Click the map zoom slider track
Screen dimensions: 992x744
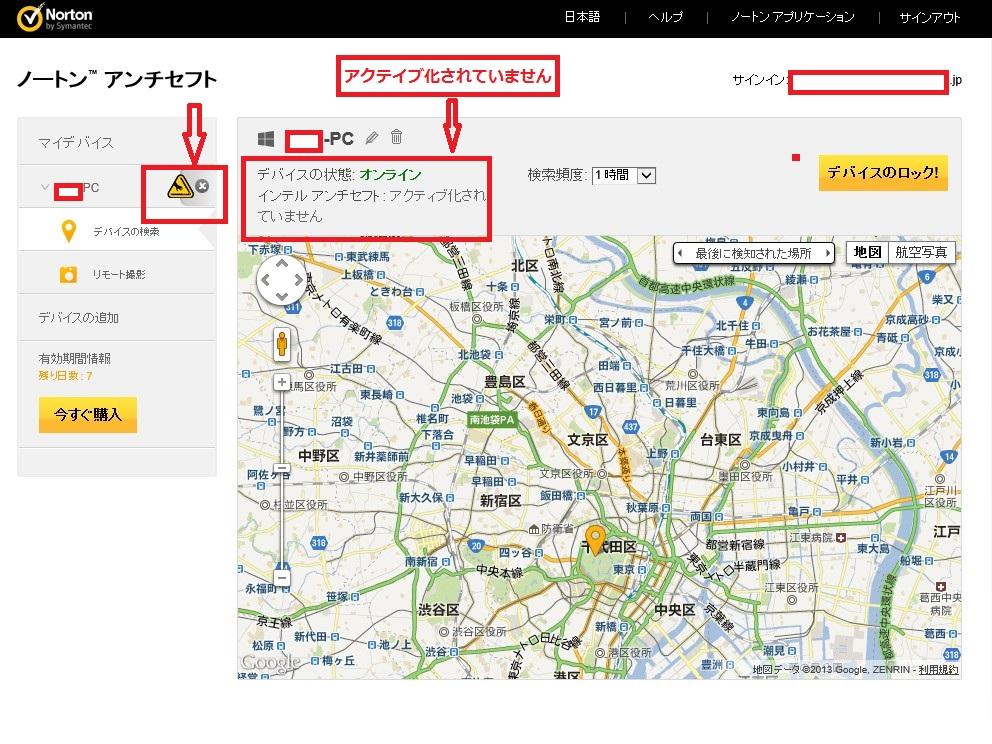282,481
